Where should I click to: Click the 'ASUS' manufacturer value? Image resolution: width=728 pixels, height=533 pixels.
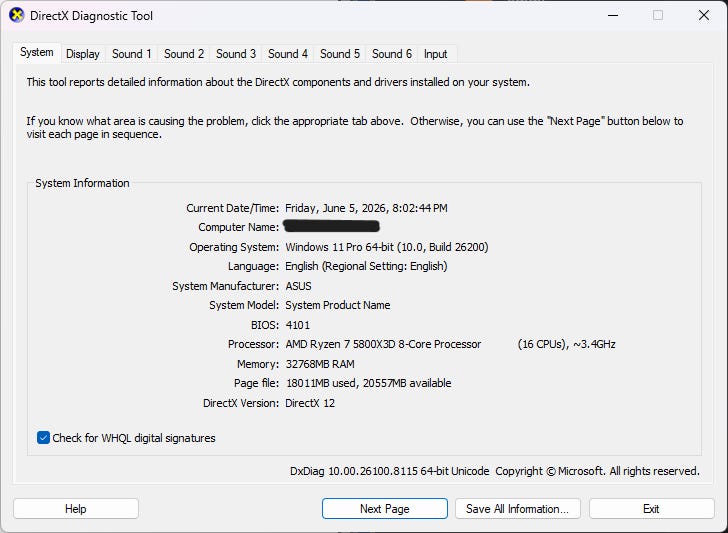tap(299, 286)
